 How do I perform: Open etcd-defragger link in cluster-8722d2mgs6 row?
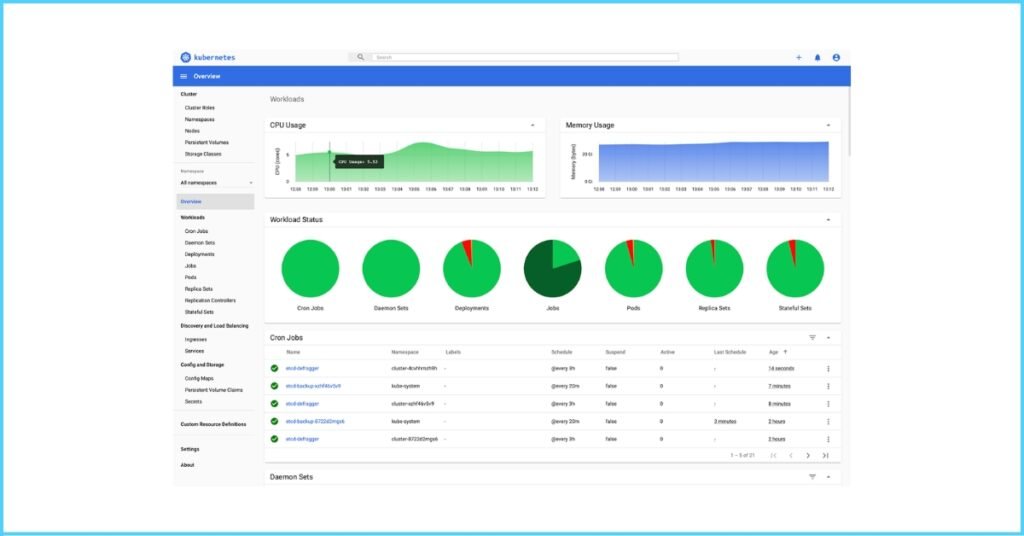pos(302,439)
